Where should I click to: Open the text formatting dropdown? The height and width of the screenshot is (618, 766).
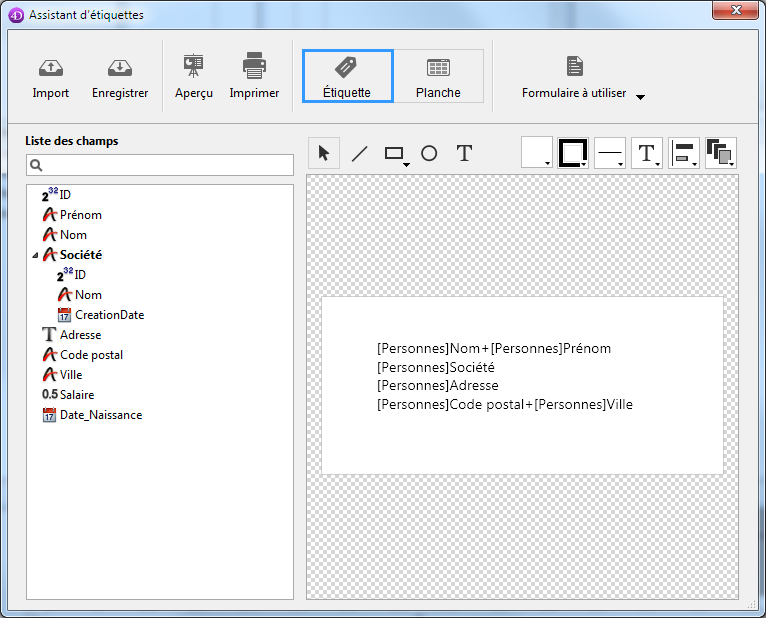point(647,153)
